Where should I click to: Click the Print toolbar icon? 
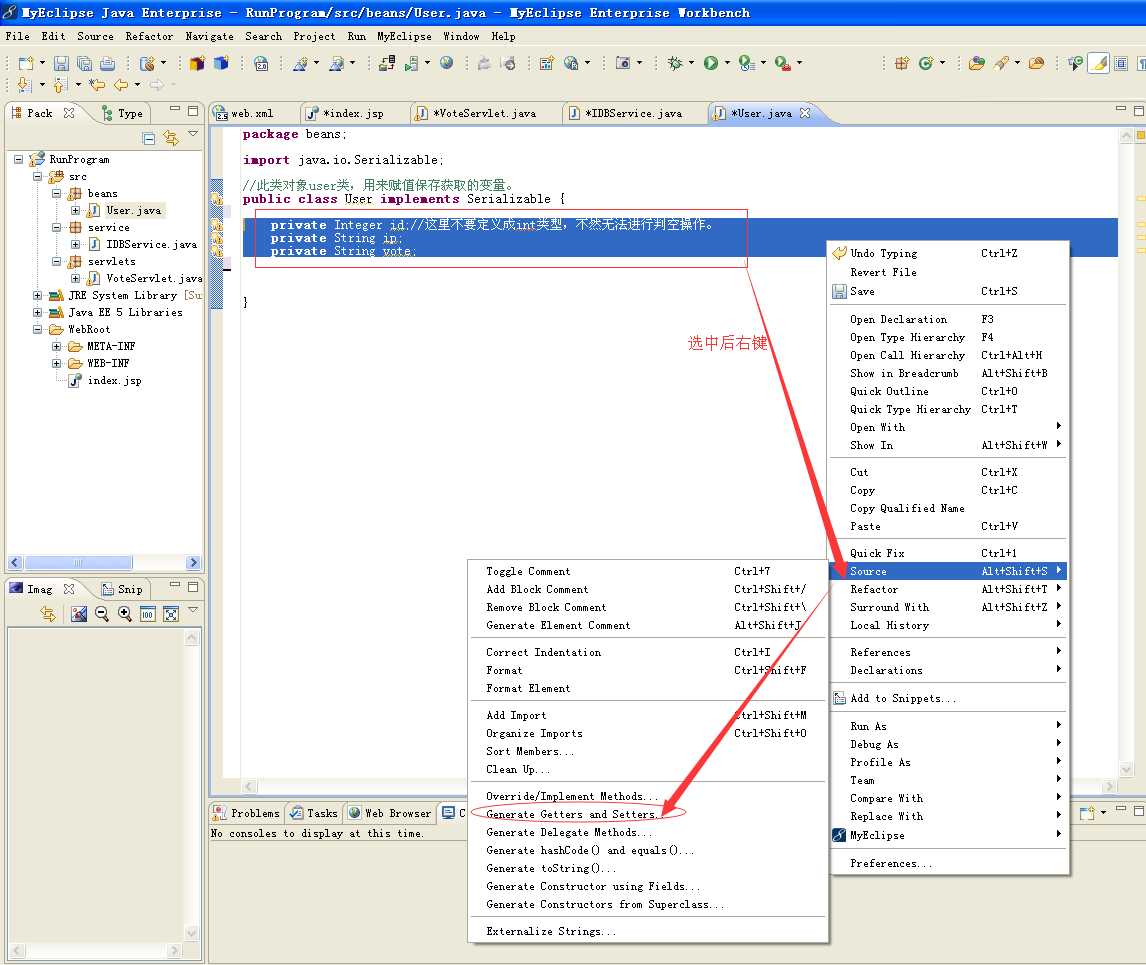click(x=107, y=64)
